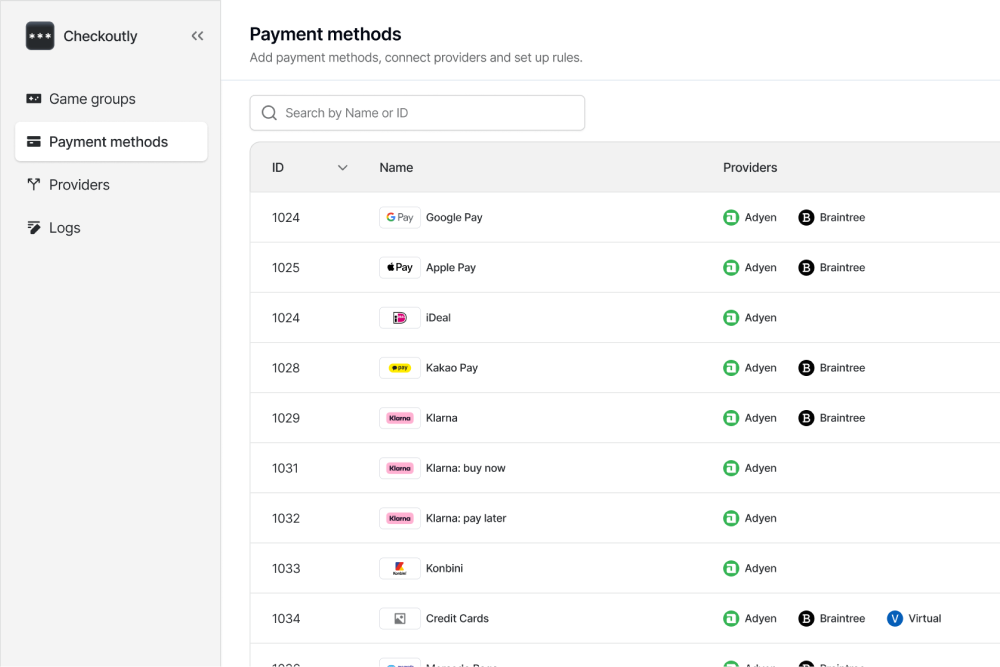Click the iDeal payment icon

400,317
